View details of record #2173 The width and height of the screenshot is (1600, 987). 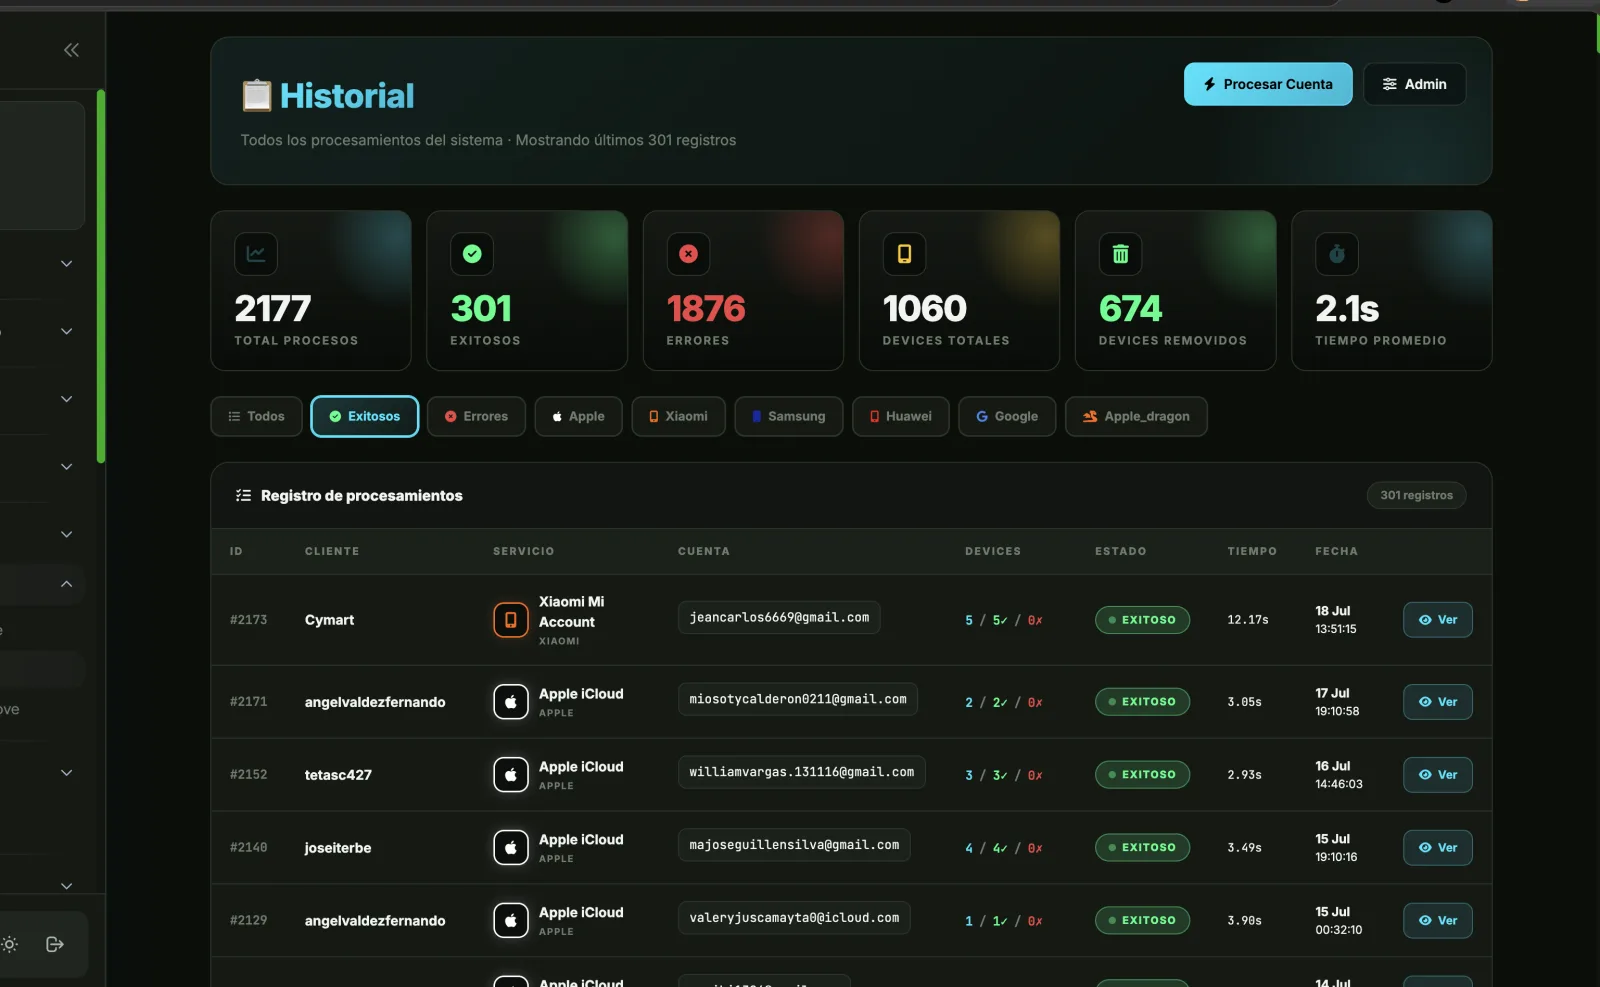1438,620
